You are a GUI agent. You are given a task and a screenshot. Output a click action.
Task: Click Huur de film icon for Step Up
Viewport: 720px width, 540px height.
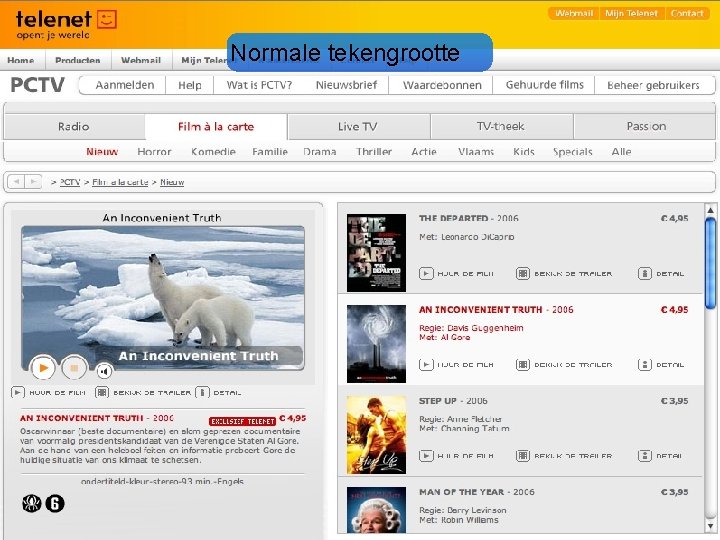426,456
